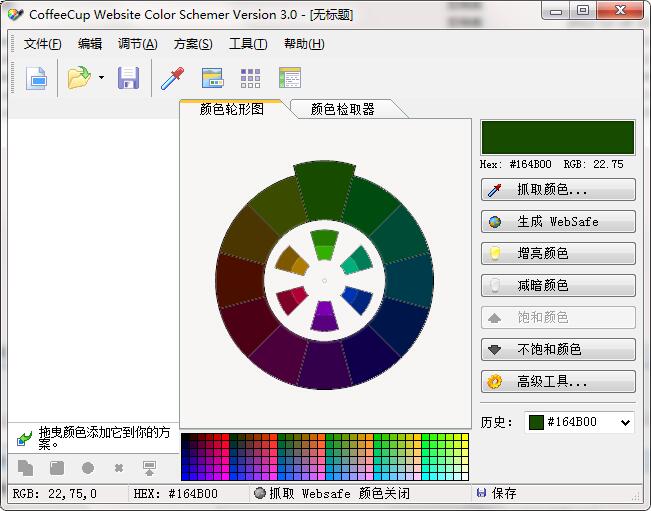
Task: Select the dark purple bottom outer wheel segment
Action: click(324, 365)
